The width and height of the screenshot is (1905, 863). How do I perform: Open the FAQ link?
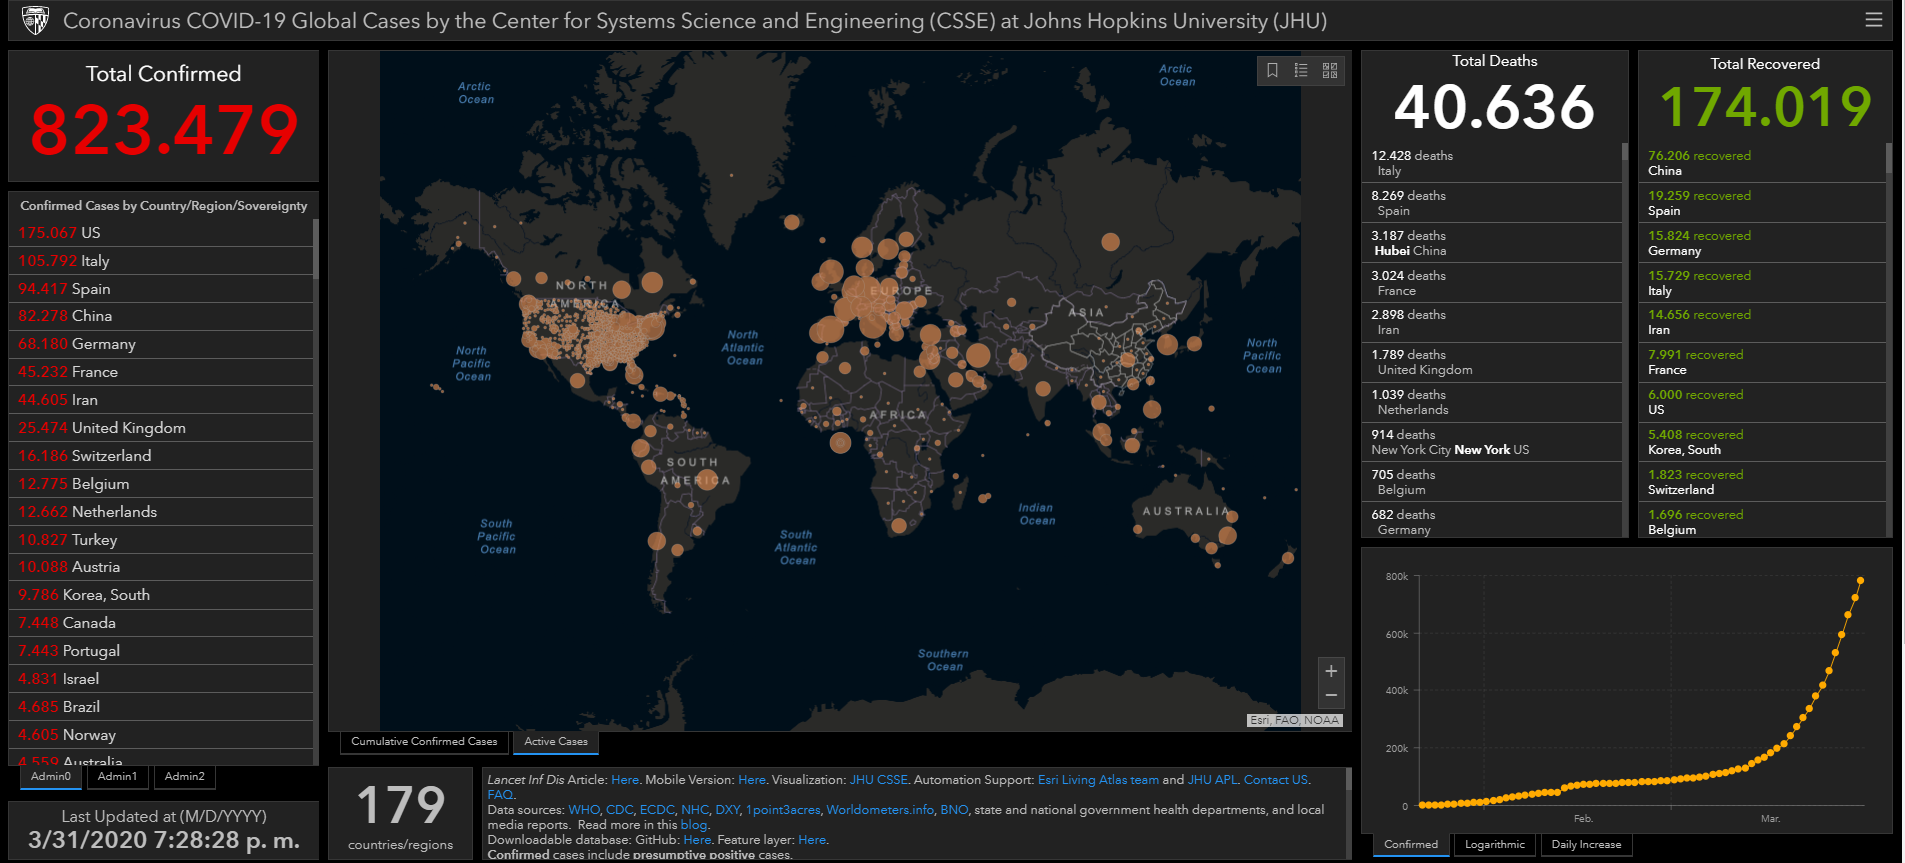[x=500, y=795]
